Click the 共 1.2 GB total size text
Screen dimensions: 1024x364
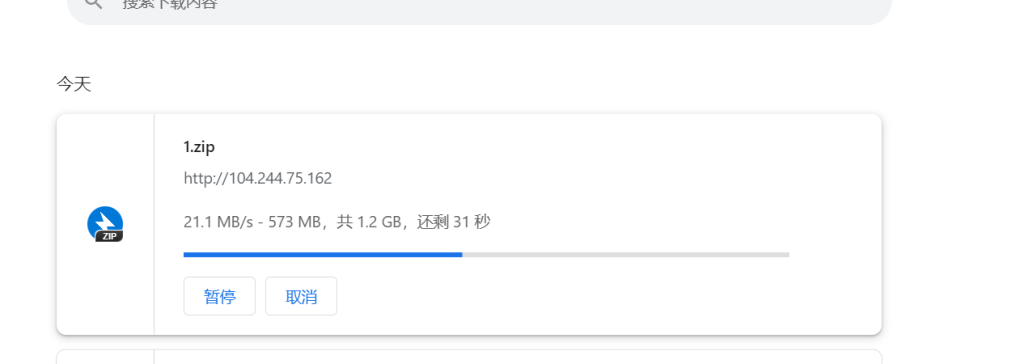(368, 222)
